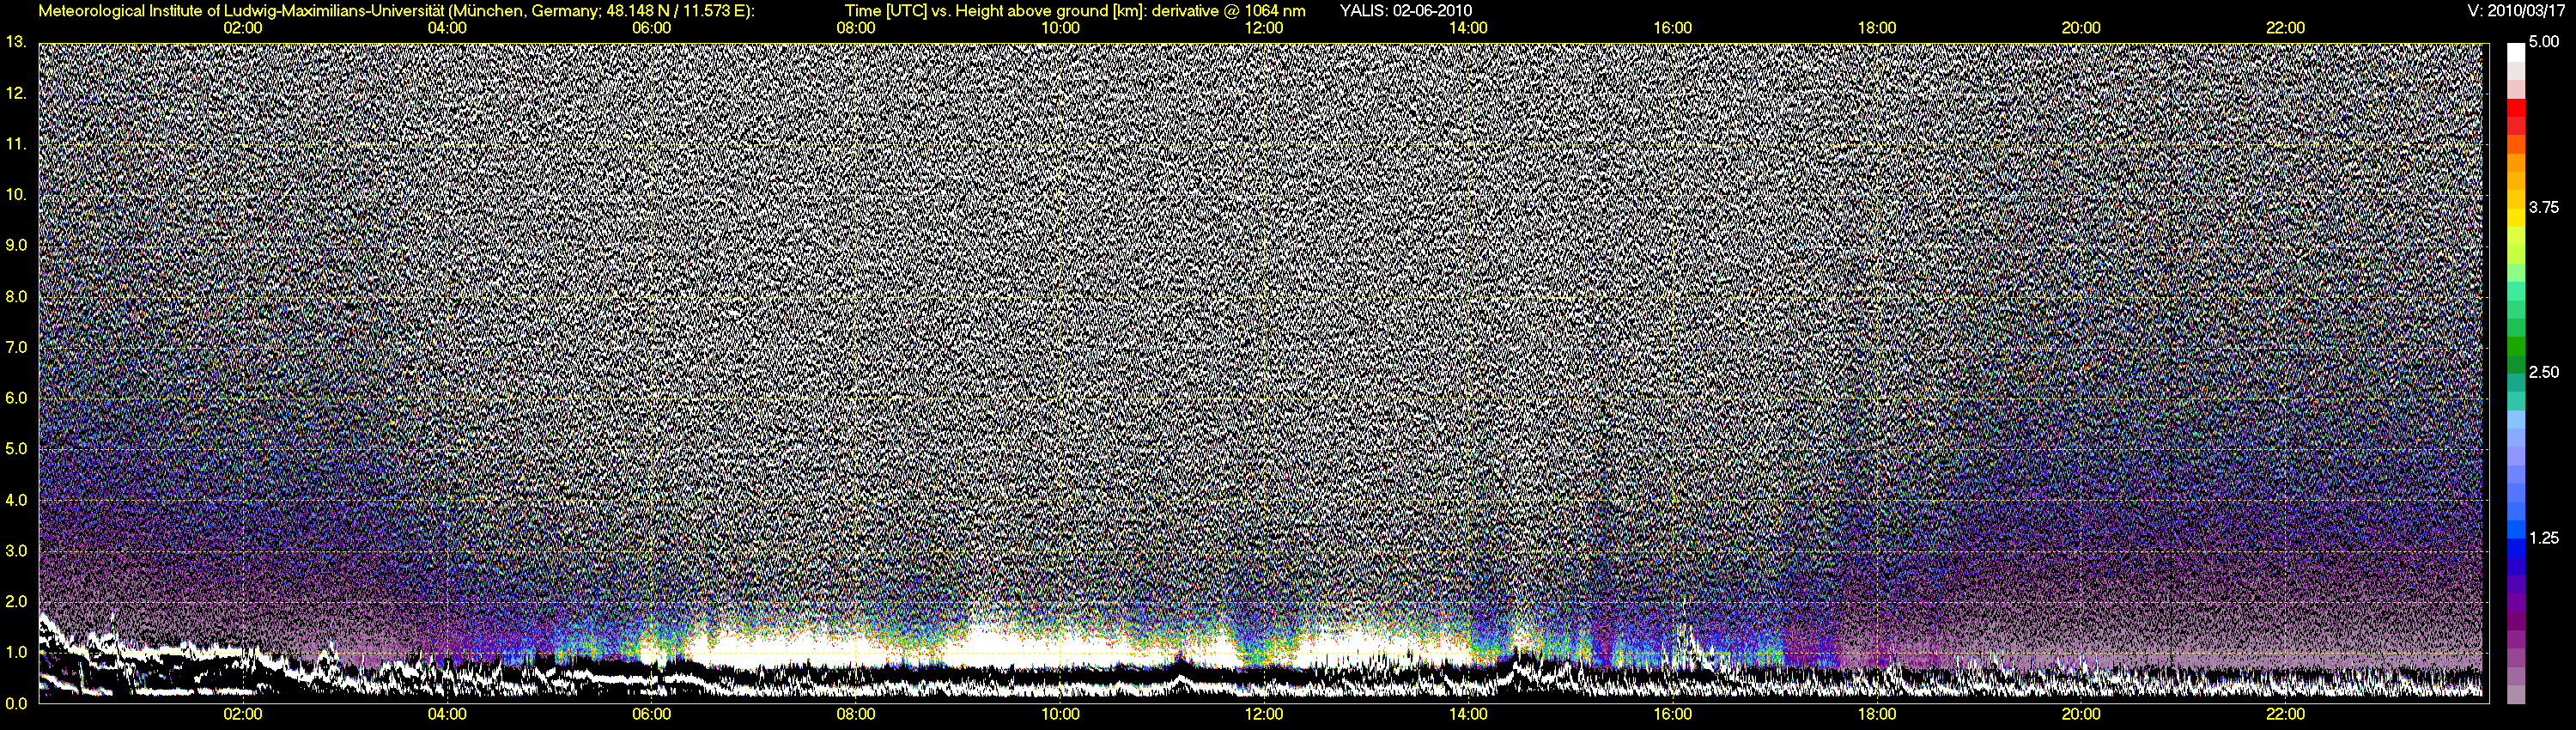Screen dimensions: 2576x730
Task: Click the 13. km height axis label
Action: tap(16, 42)
